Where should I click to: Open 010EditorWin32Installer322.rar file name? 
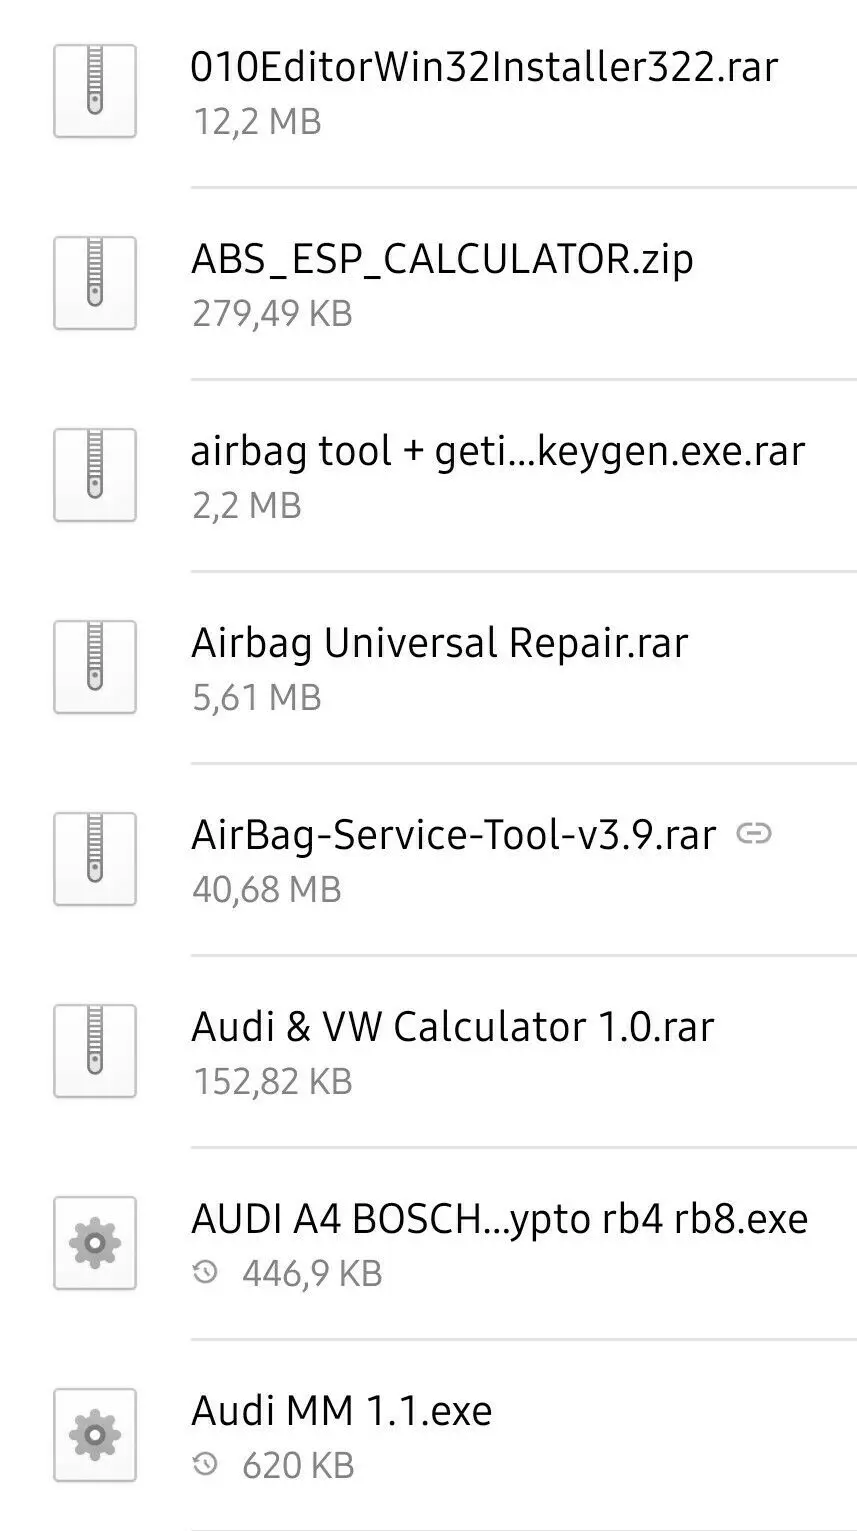coord(484,67)
